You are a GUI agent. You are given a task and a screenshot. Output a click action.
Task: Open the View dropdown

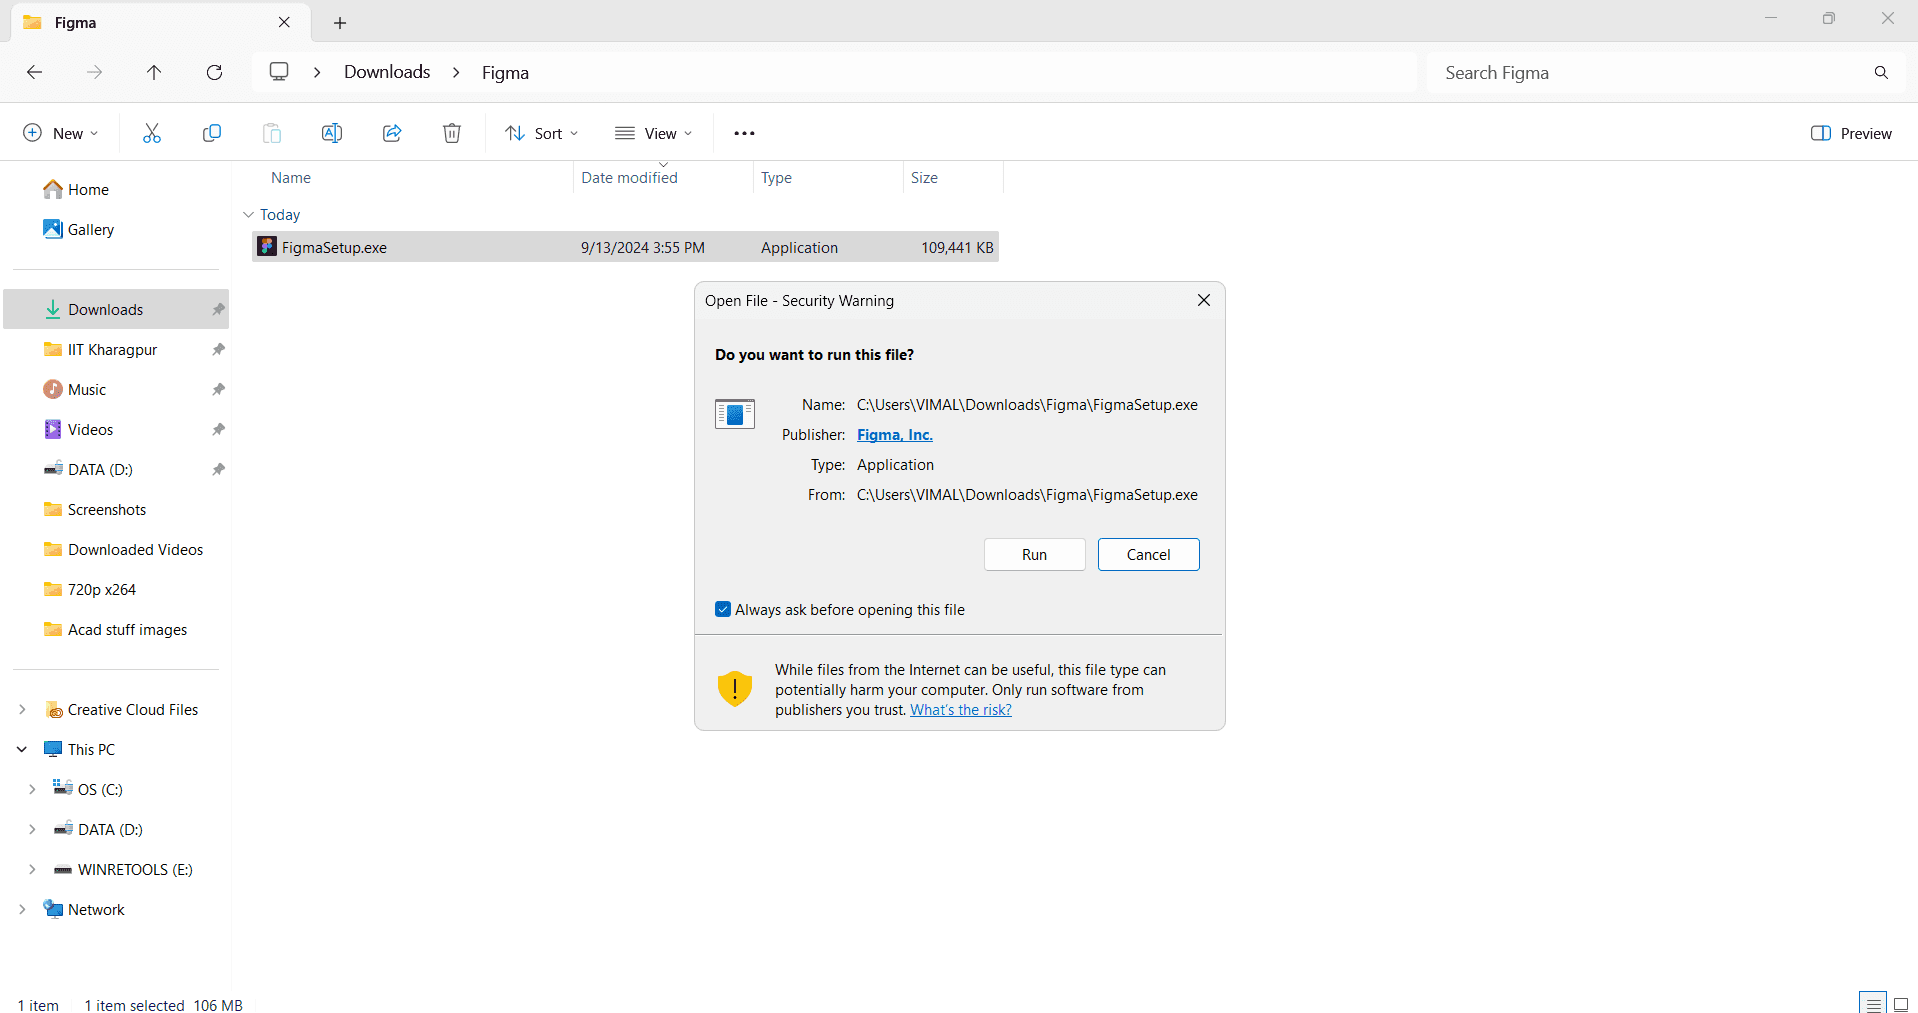tap(653, 132)
